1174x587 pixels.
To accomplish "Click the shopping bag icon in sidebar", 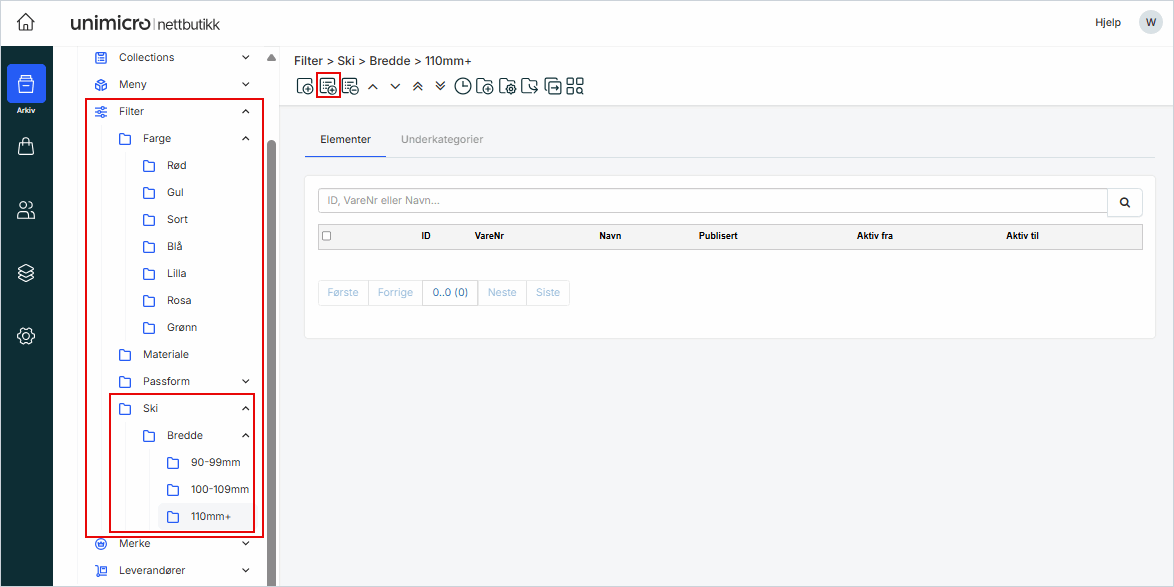I will [x=26, y=147].
